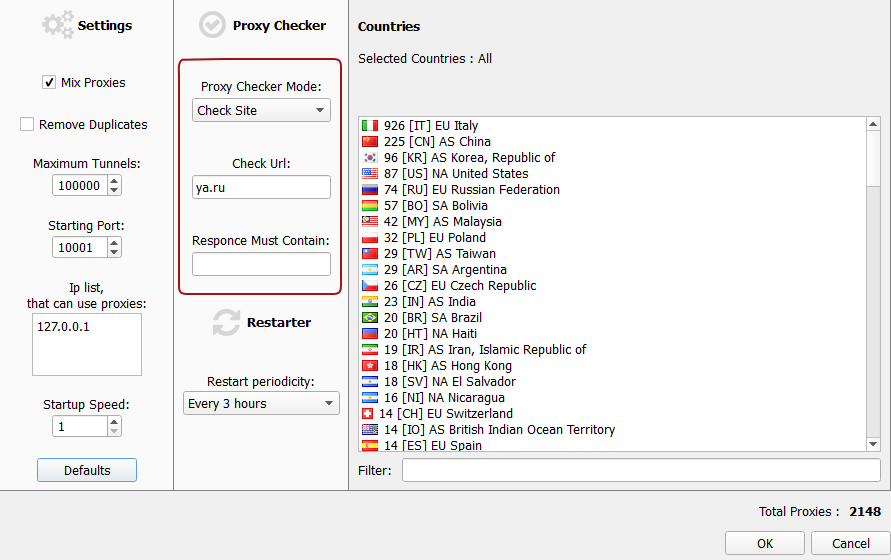Click the Restarter refresh arrows icon
Image resolution: width=891 pixels, height=560 pixels.
226,322
